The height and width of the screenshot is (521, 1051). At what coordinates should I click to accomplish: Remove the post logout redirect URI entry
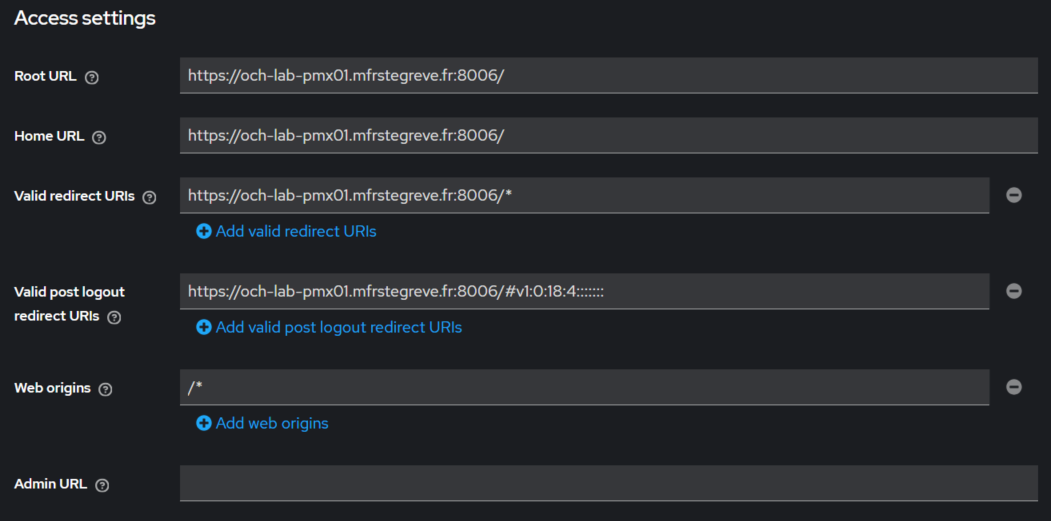[x=1013, y=291]
